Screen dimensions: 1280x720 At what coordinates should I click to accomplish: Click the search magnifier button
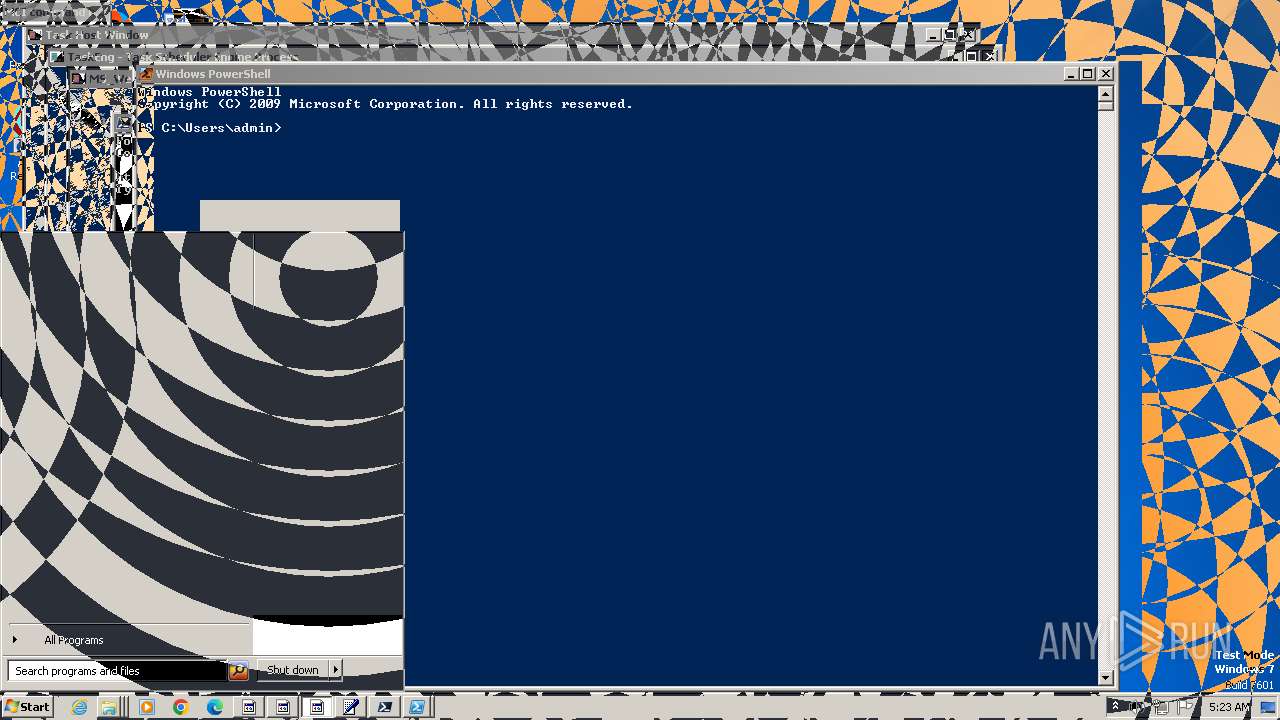click(238, 671)
